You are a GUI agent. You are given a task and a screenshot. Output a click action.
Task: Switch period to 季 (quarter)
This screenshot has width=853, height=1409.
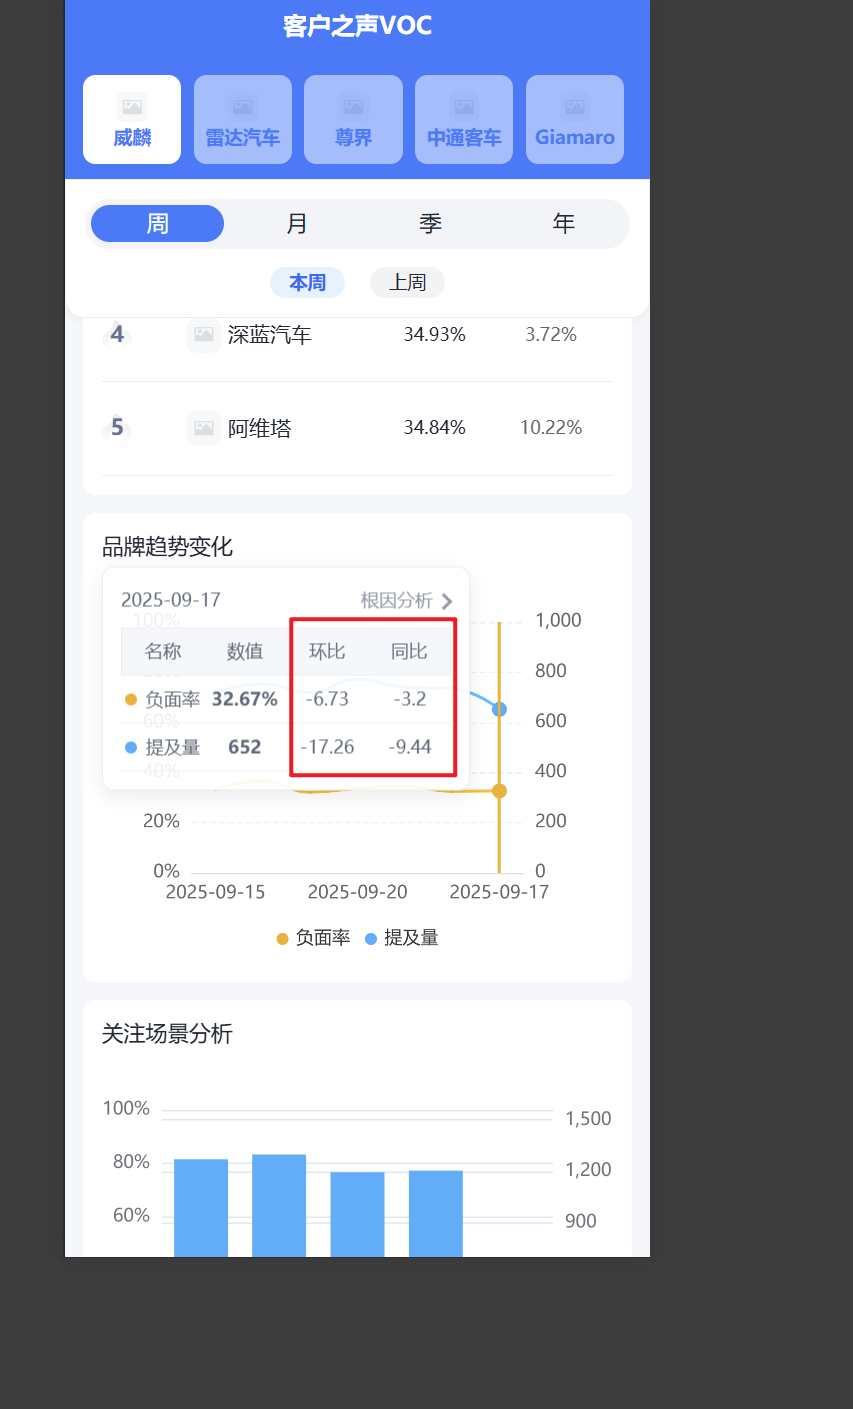point(430,224)
